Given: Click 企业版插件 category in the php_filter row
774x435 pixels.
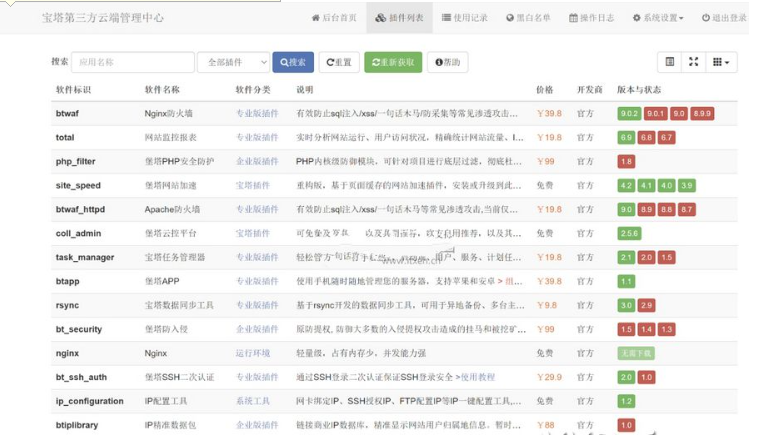Looking at the screenshot, I should [x=257, y=161].
